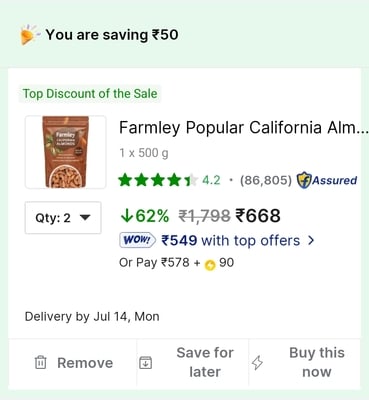
Task: Choose Buy this now
Action: point(305,363)
